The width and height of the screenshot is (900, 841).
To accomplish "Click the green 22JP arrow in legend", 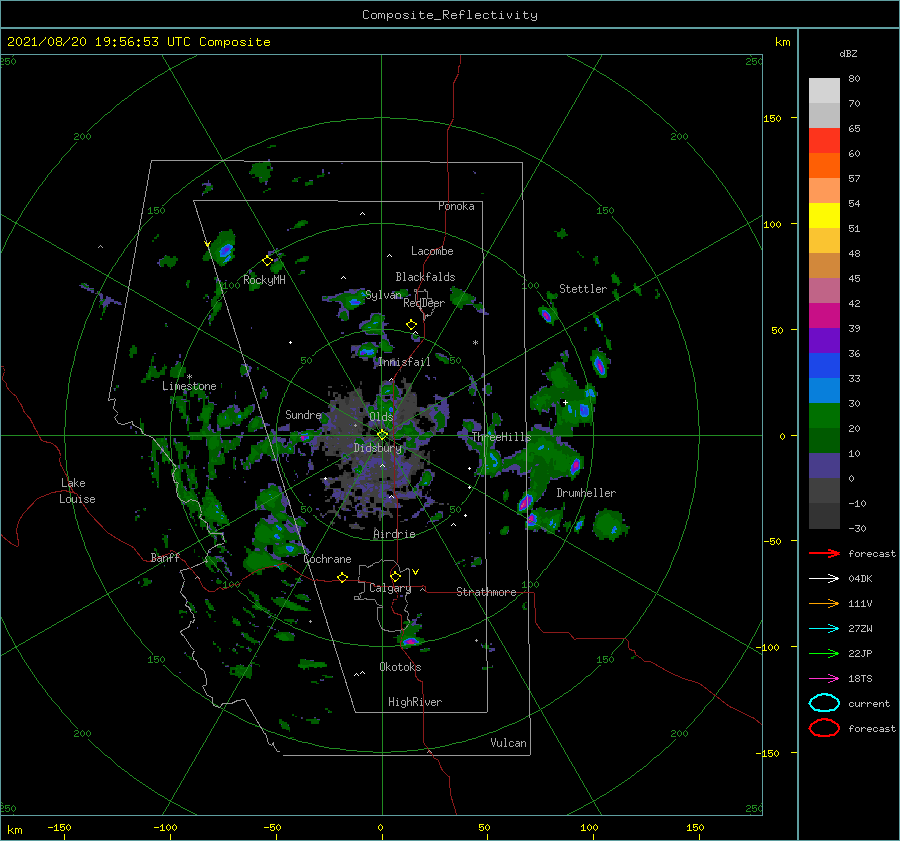I will click(x=824, y=653).
